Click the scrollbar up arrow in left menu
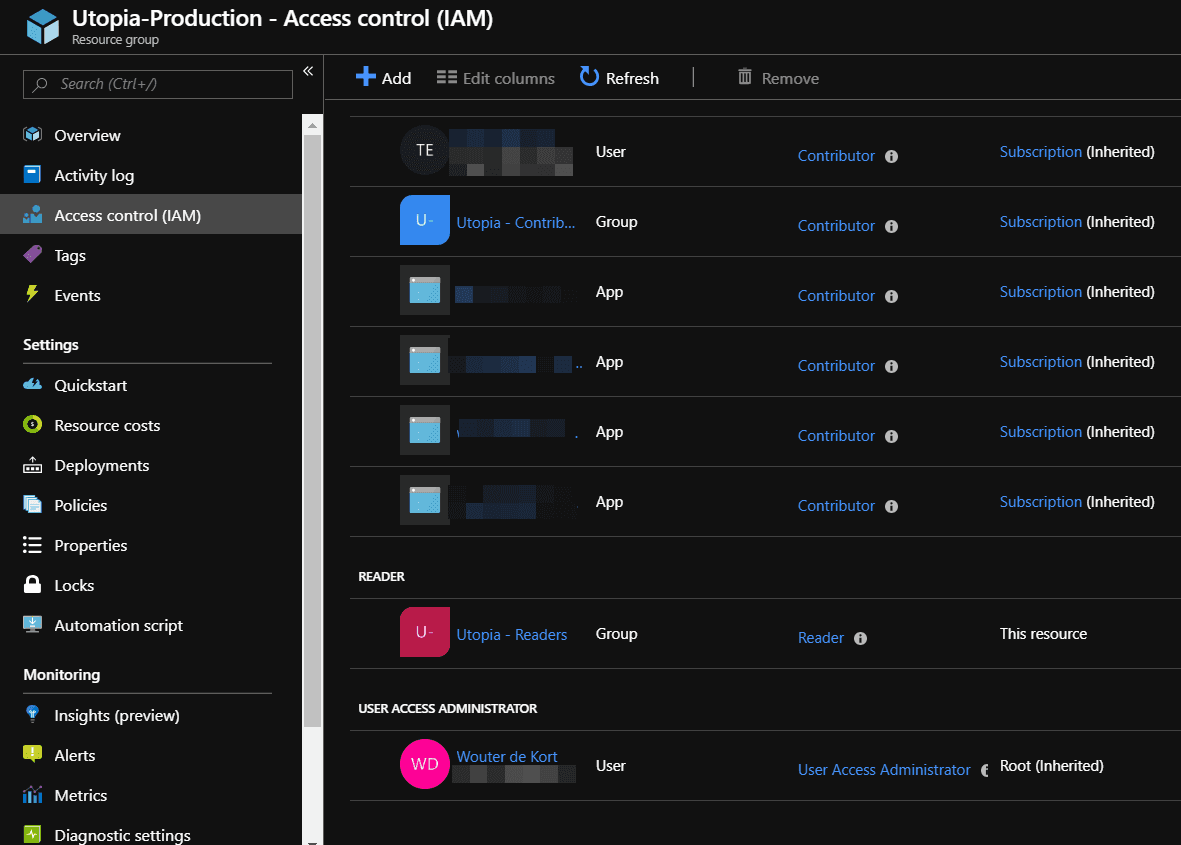The height and width of the screenshot is (845, 1181). (312, 125)
